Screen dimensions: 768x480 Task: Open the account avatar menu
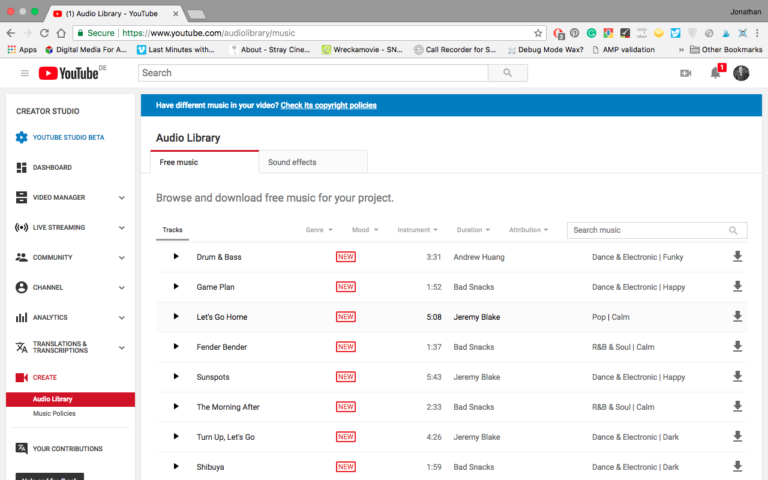tap(741, 73)
